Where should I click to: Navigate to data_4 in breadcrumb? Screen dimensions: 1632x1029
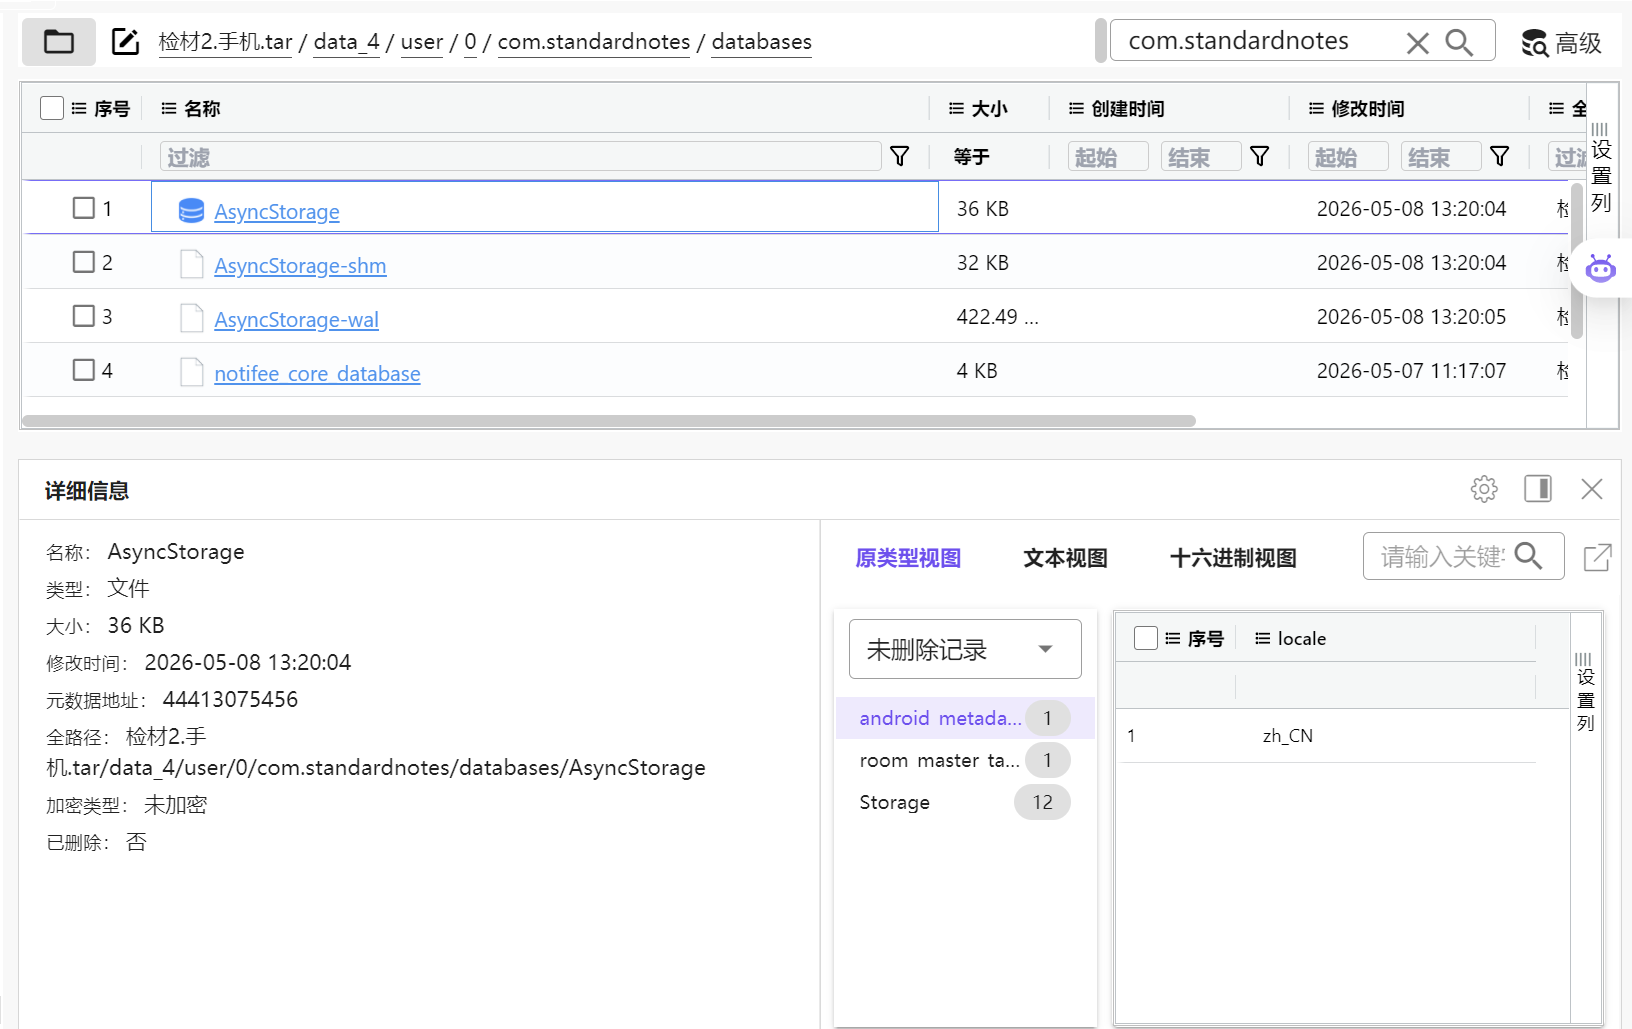click(346, 42)
